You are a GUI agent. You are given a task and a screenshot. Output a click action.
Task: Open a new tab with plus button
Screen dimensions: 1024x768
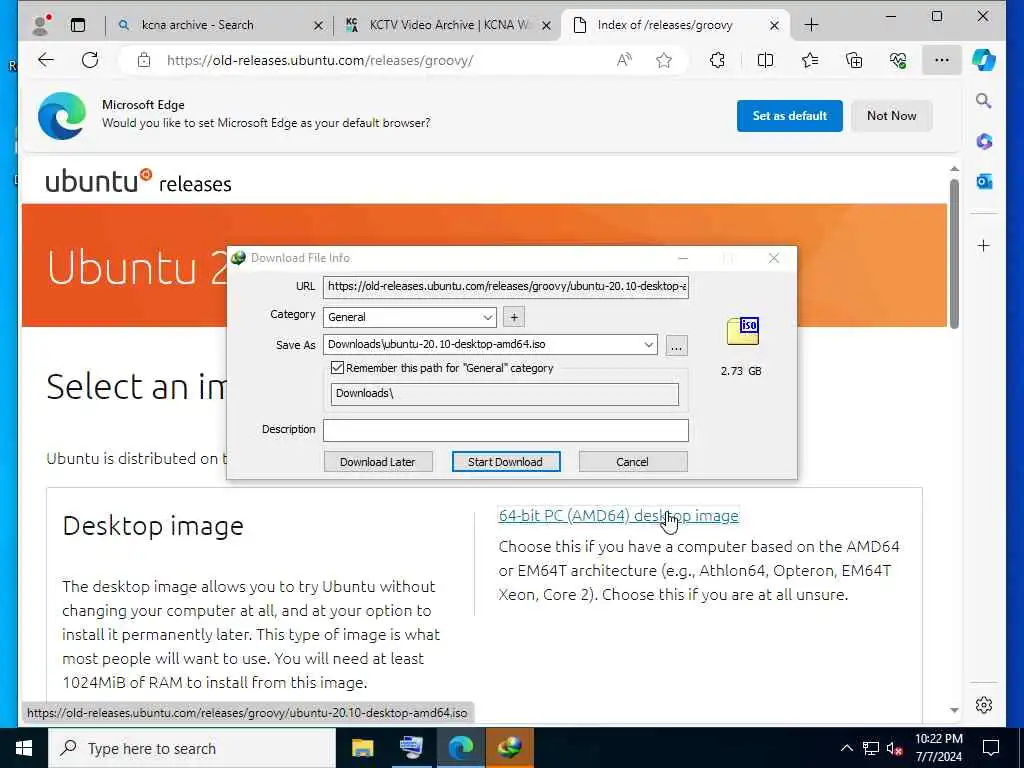(x=811, y=25)
